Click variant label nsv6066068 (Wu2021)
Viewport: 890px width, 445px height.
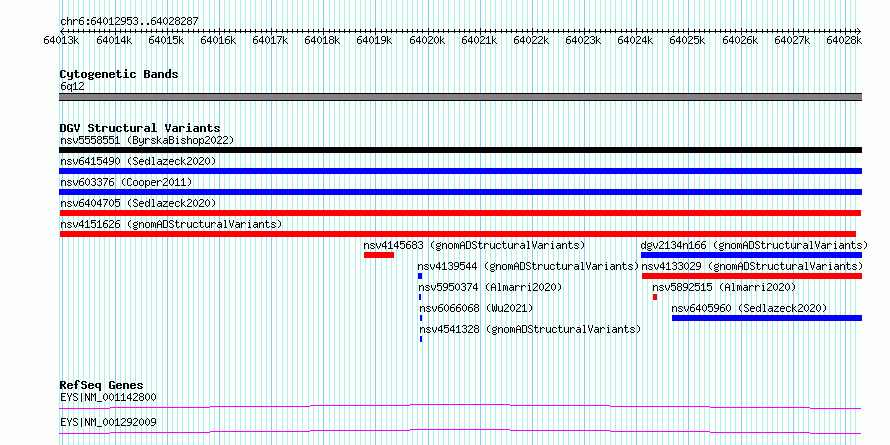tap(476, 308)
